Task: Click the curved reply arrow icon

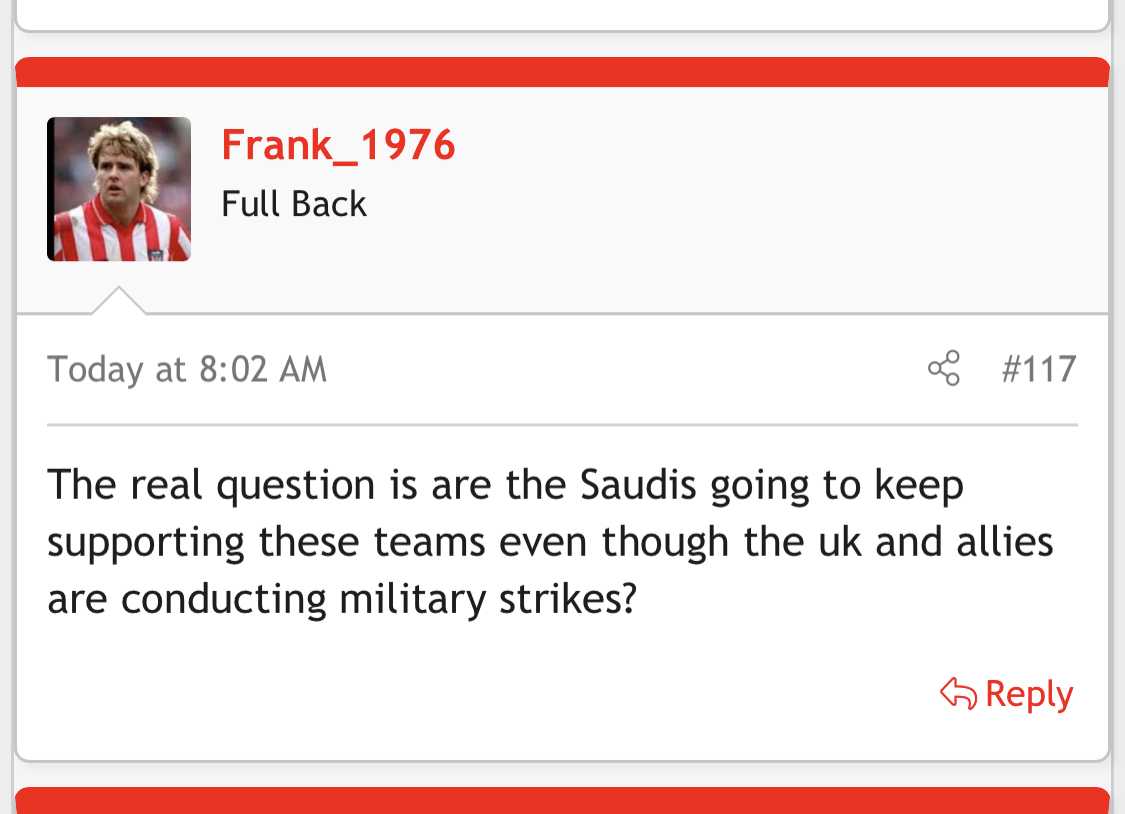Action: point(959,694)
